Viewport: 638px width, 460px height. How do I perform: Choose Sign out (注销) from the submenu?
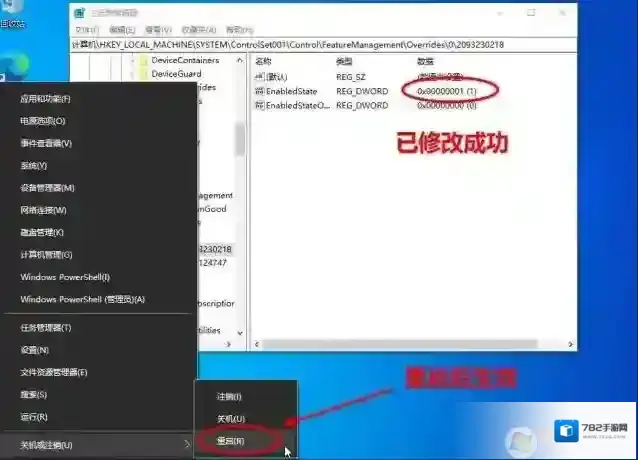[229, 396]
